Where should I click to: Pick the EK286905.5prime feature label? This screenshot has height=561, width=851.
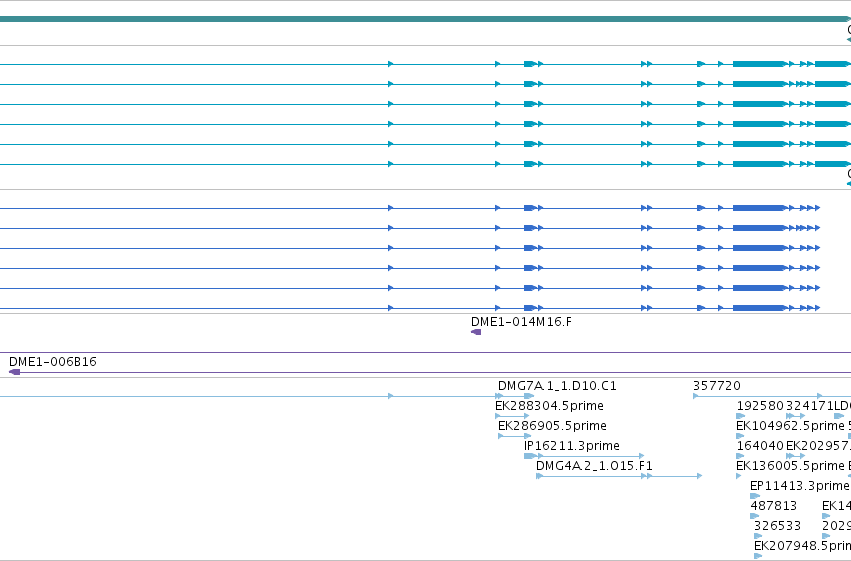coord(552,426)
